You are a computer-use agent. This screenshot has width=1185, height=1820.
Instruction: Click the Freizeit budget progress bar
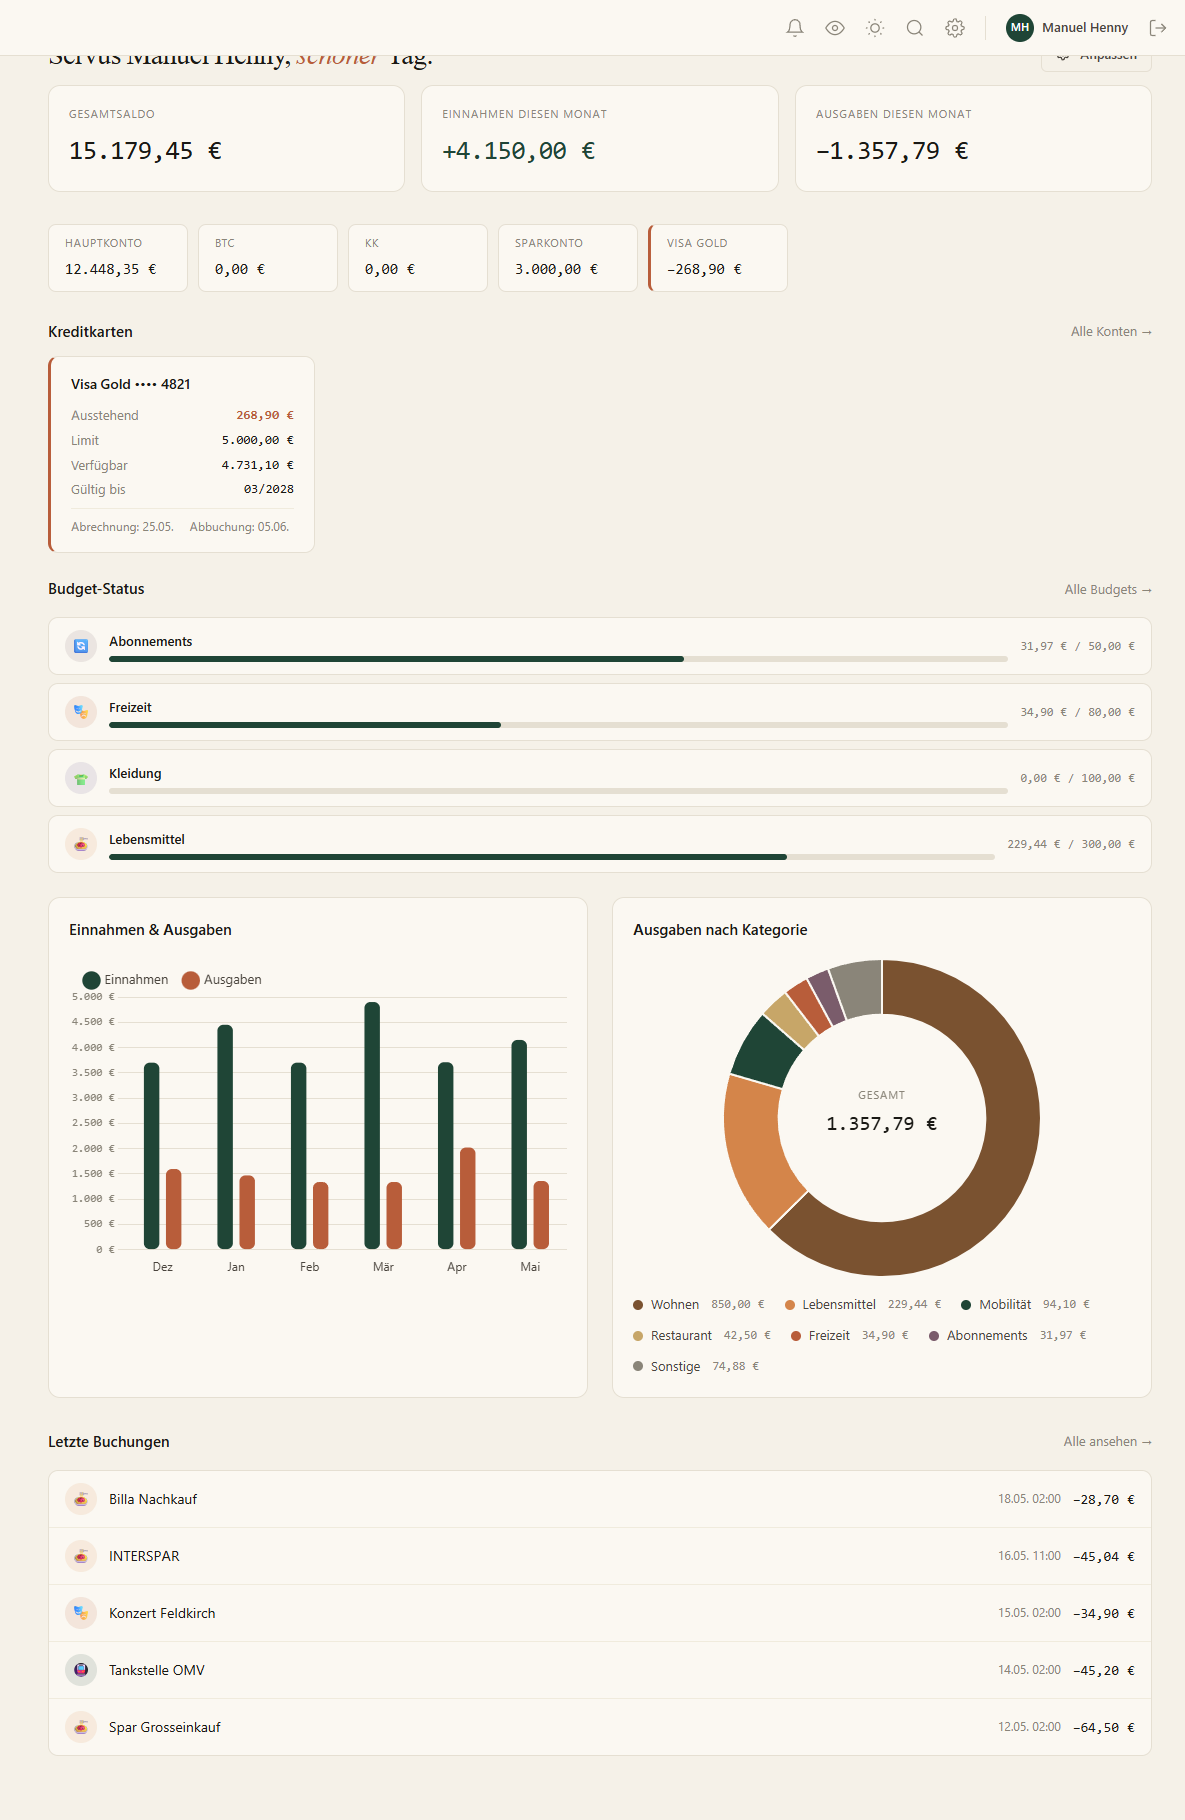tap(558, 725)
